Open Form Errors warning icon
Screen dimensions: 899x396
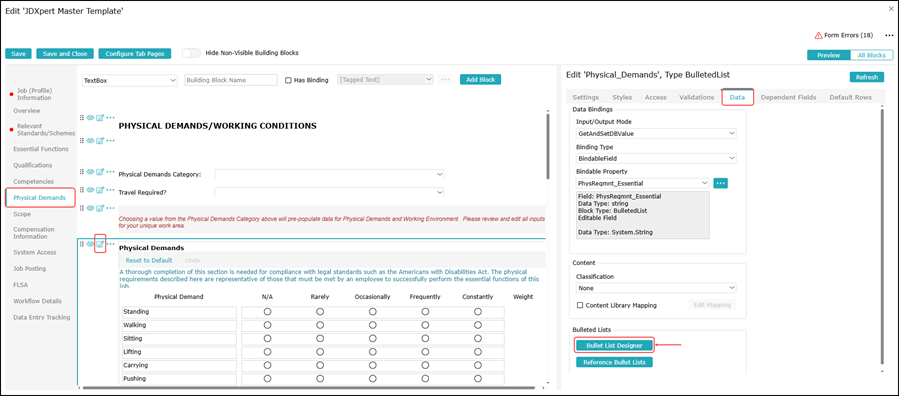(818, 36)
